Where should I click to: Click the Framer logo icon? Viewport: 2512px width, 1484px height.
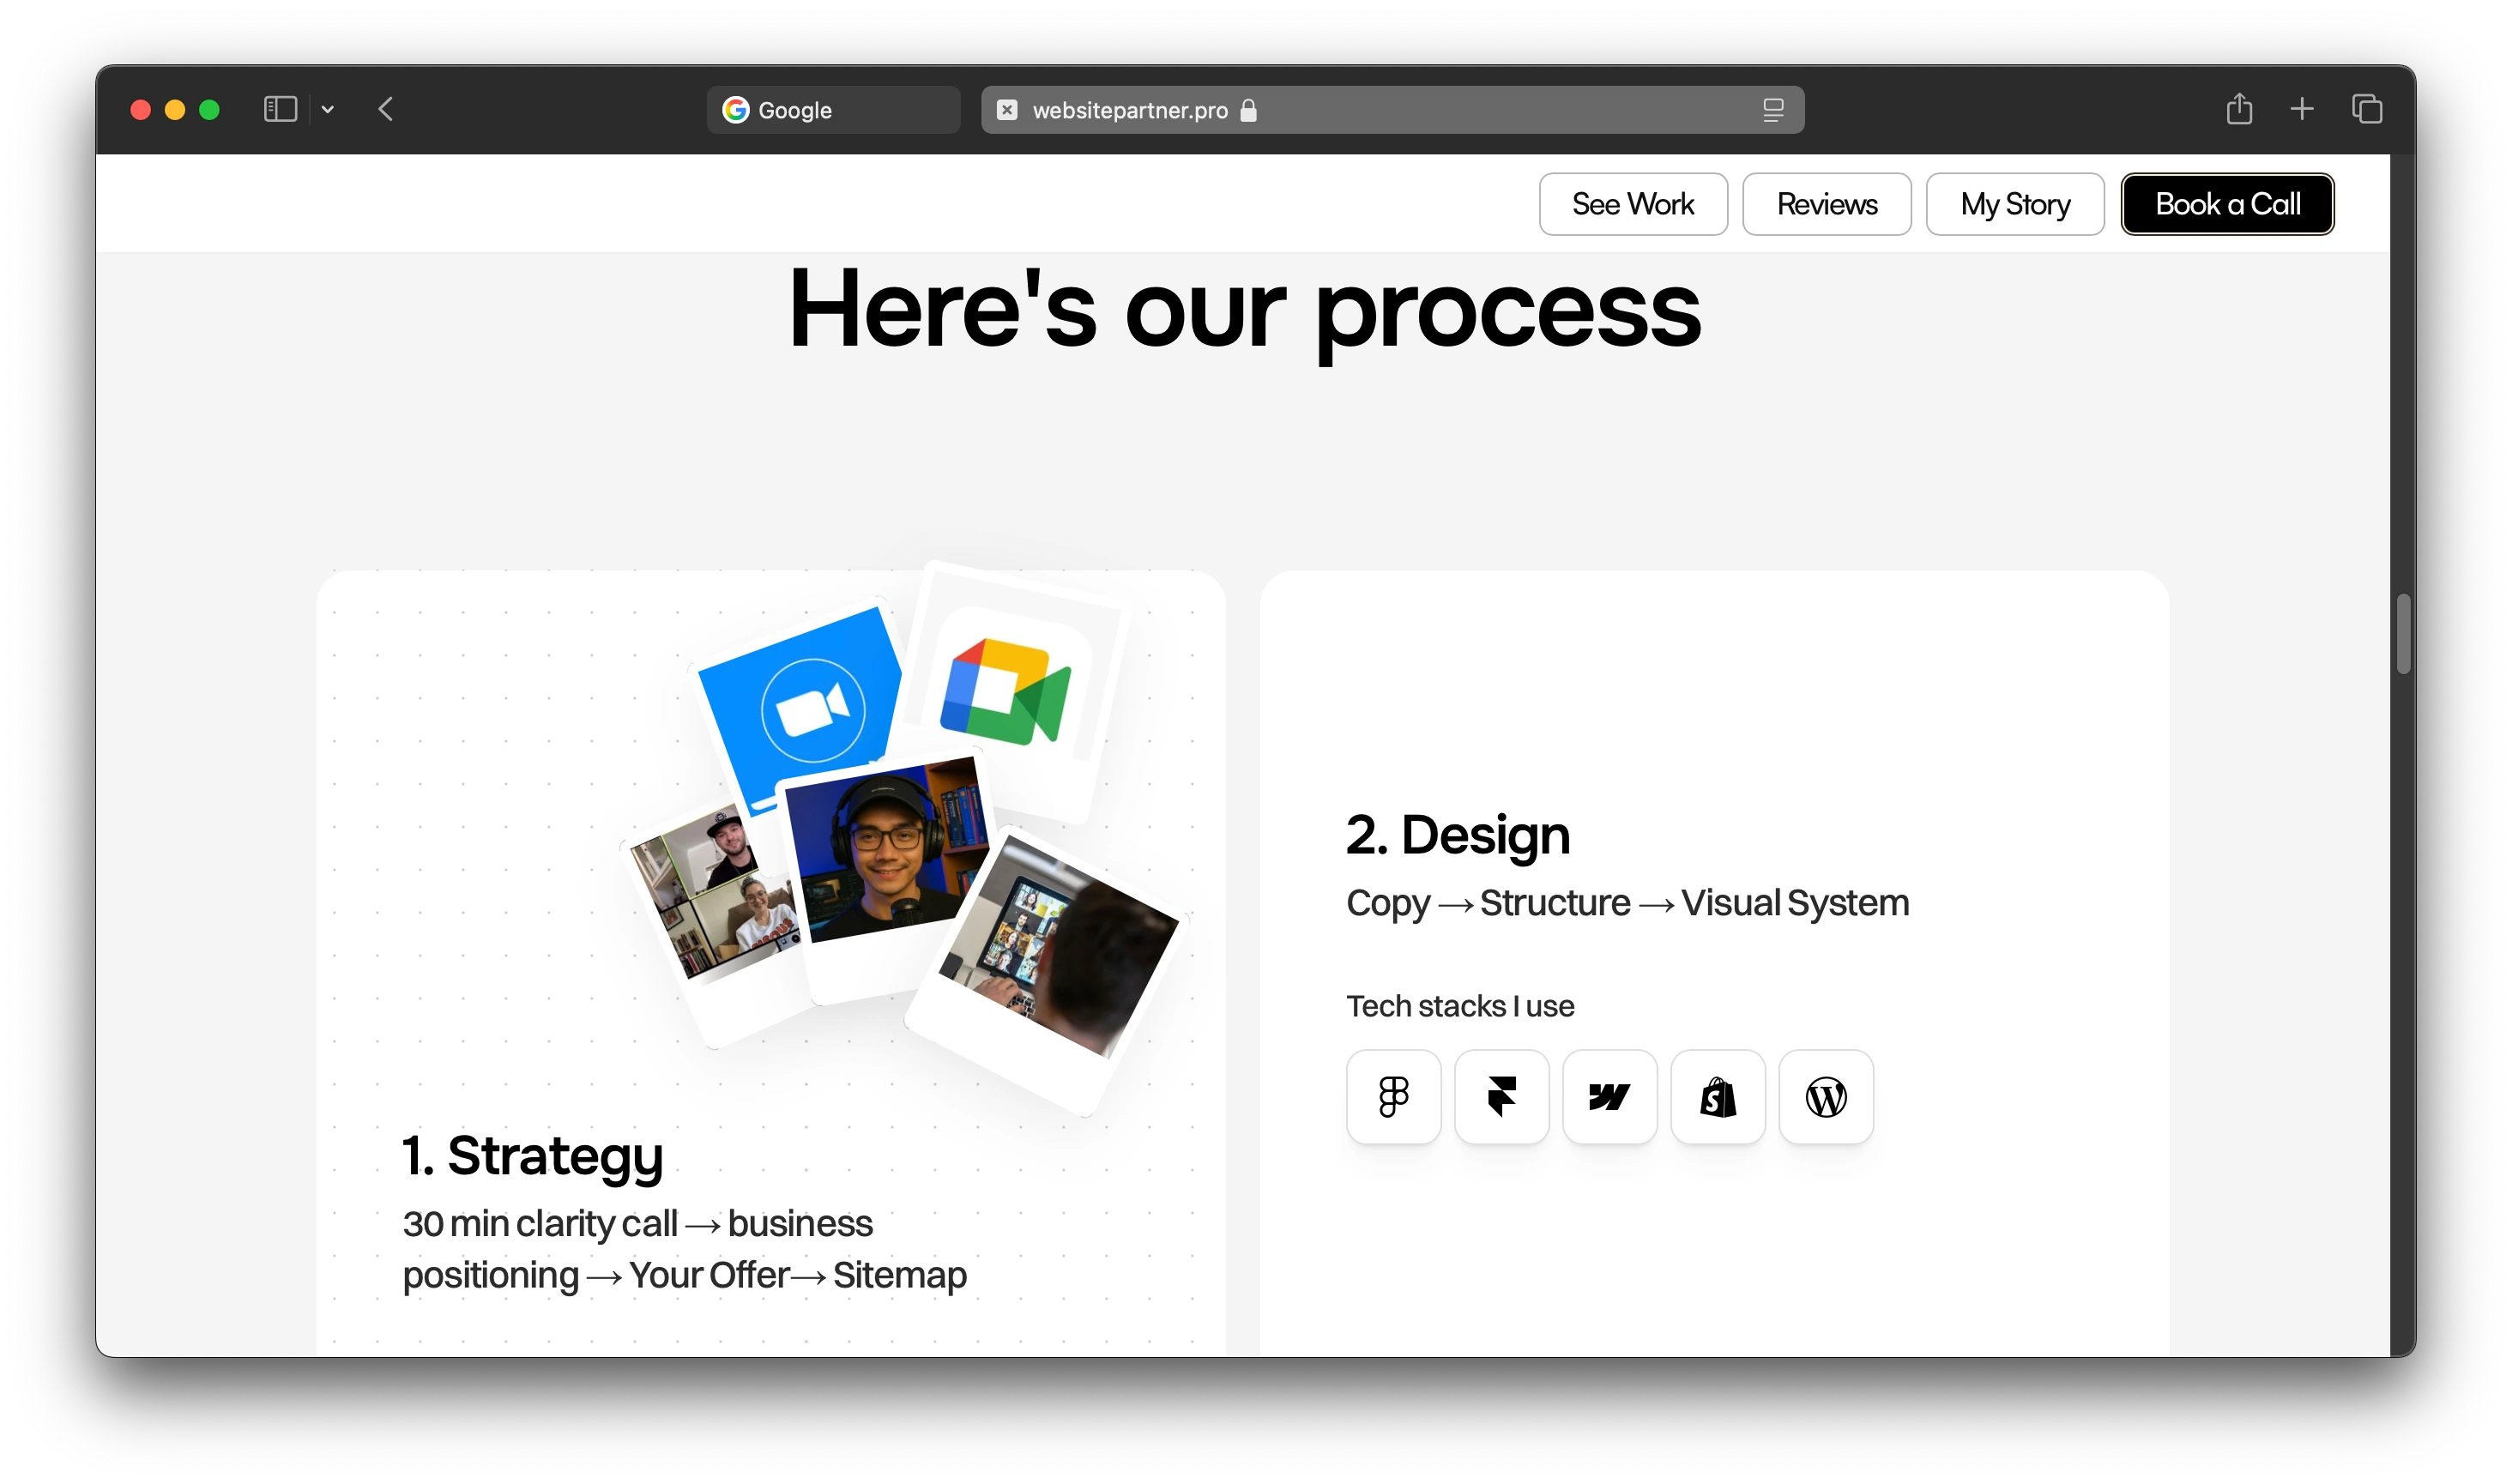1503,1097
